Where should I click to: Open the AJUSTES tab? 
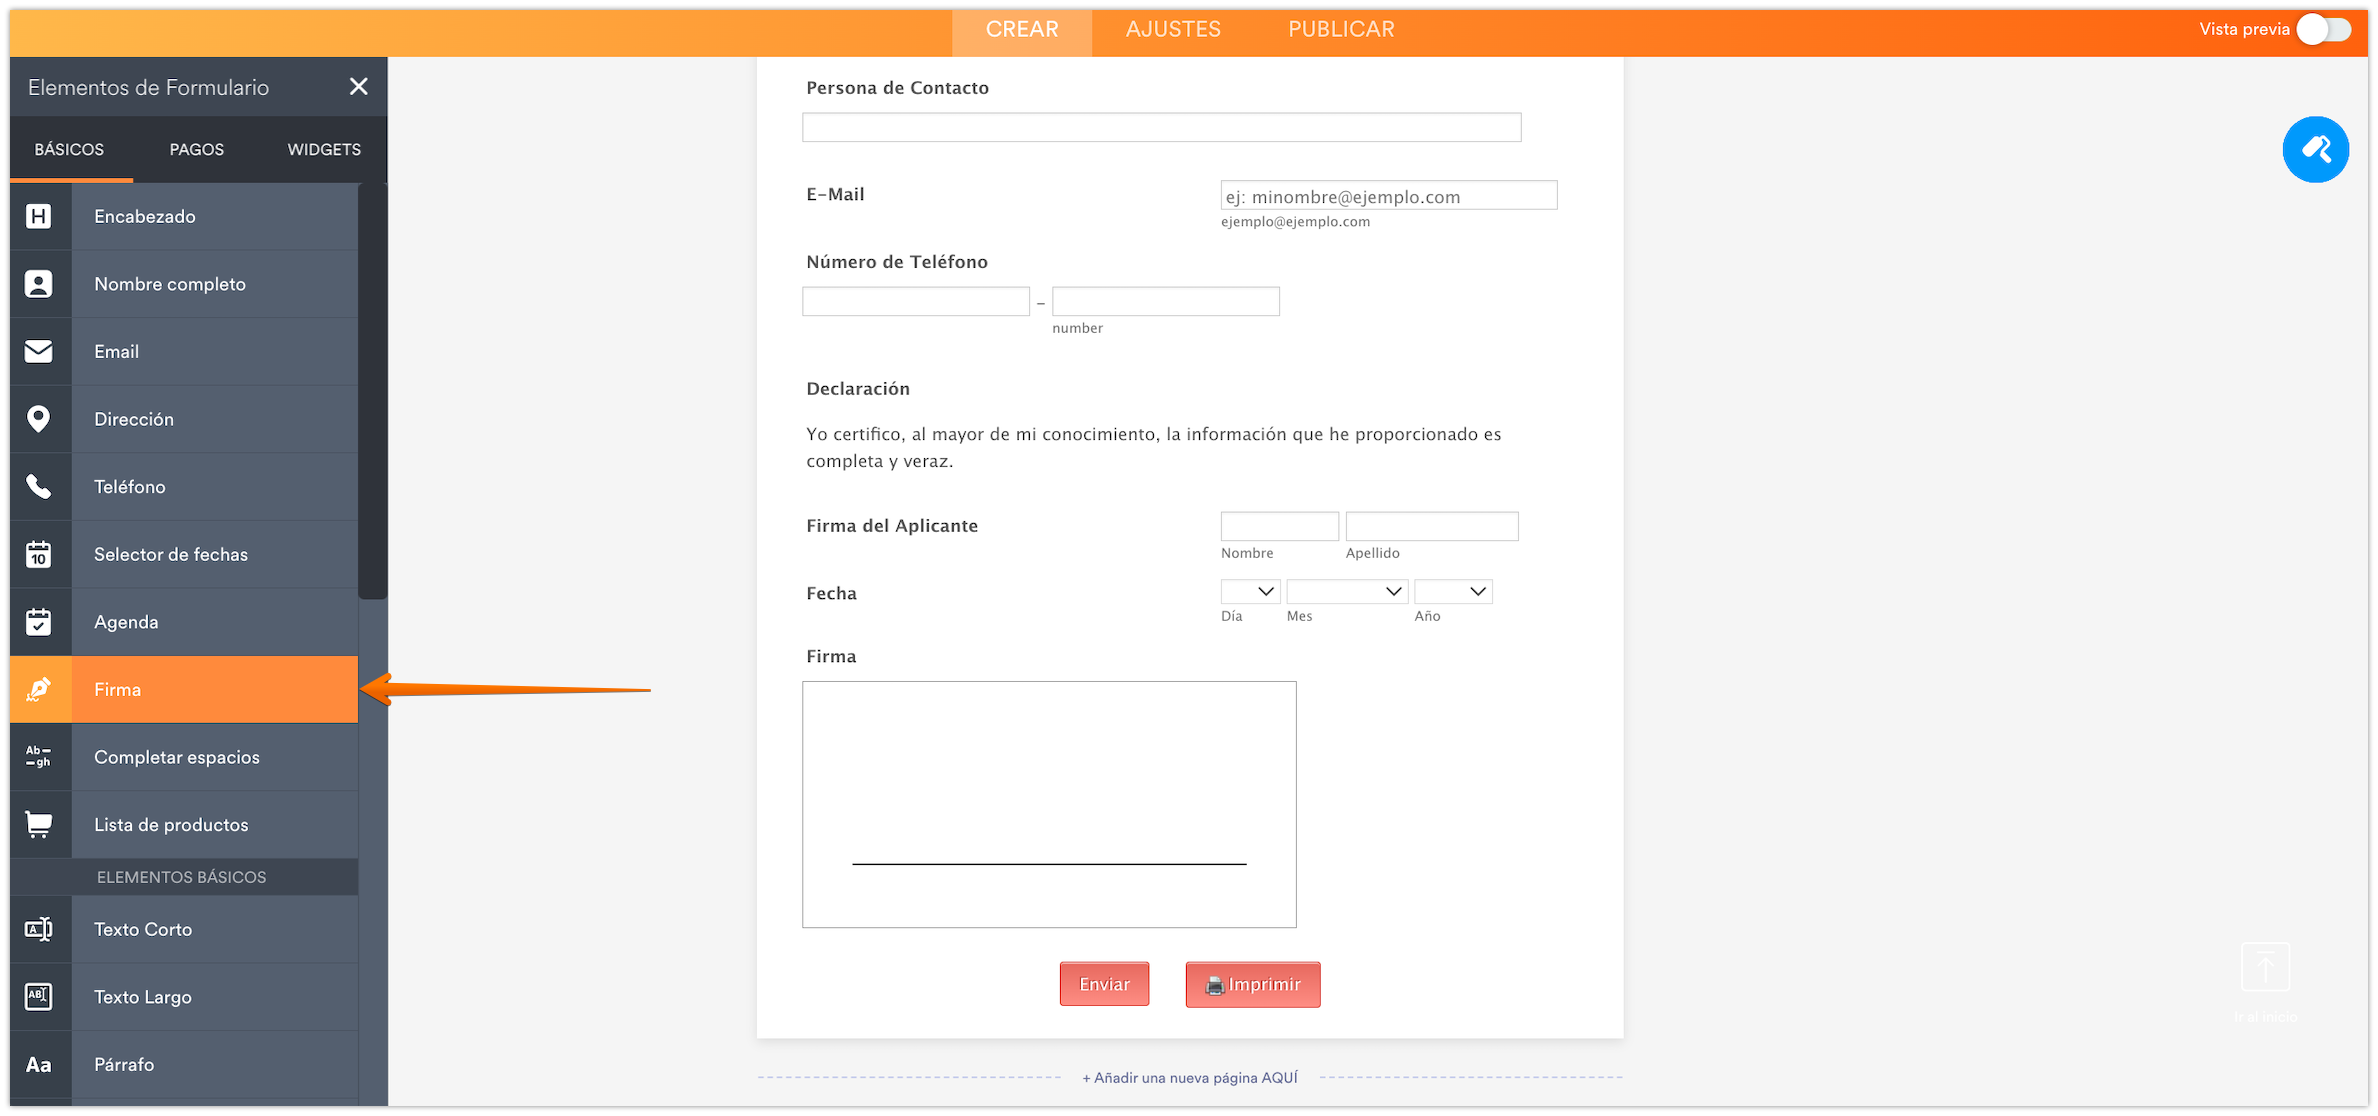pos(1173,29)
